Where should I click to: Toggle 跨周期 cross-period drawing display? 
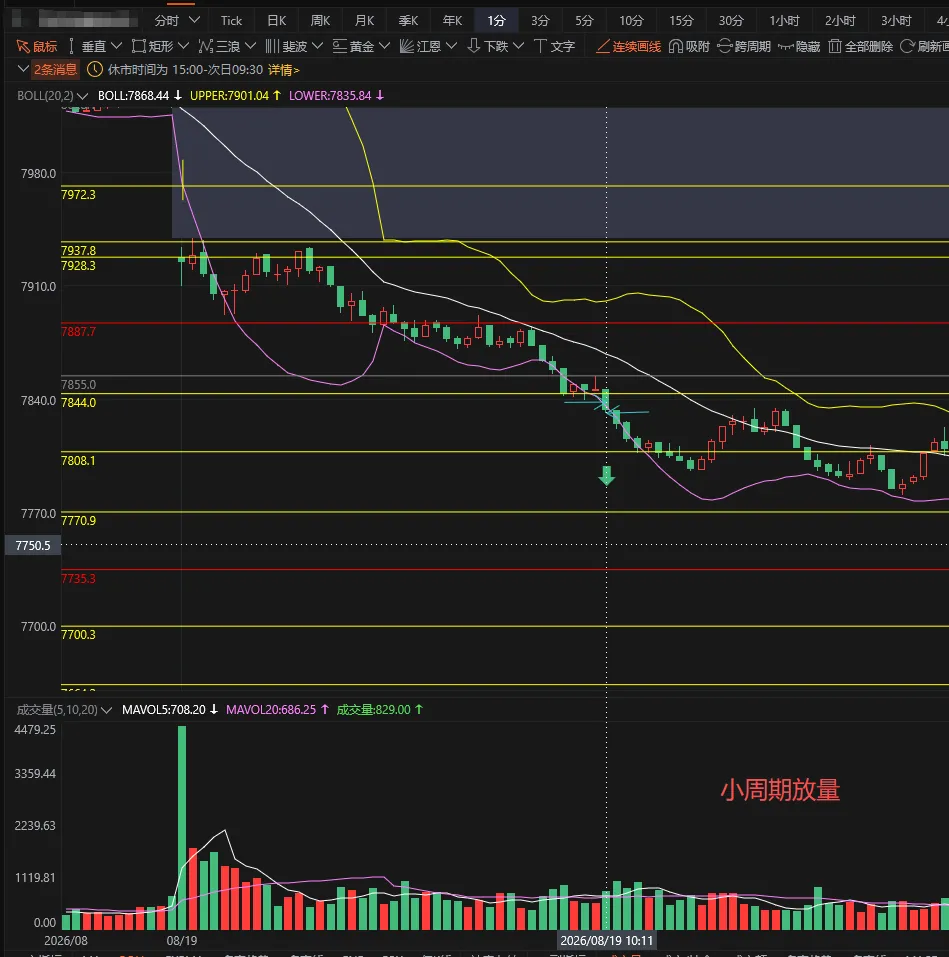pos(744,46)
